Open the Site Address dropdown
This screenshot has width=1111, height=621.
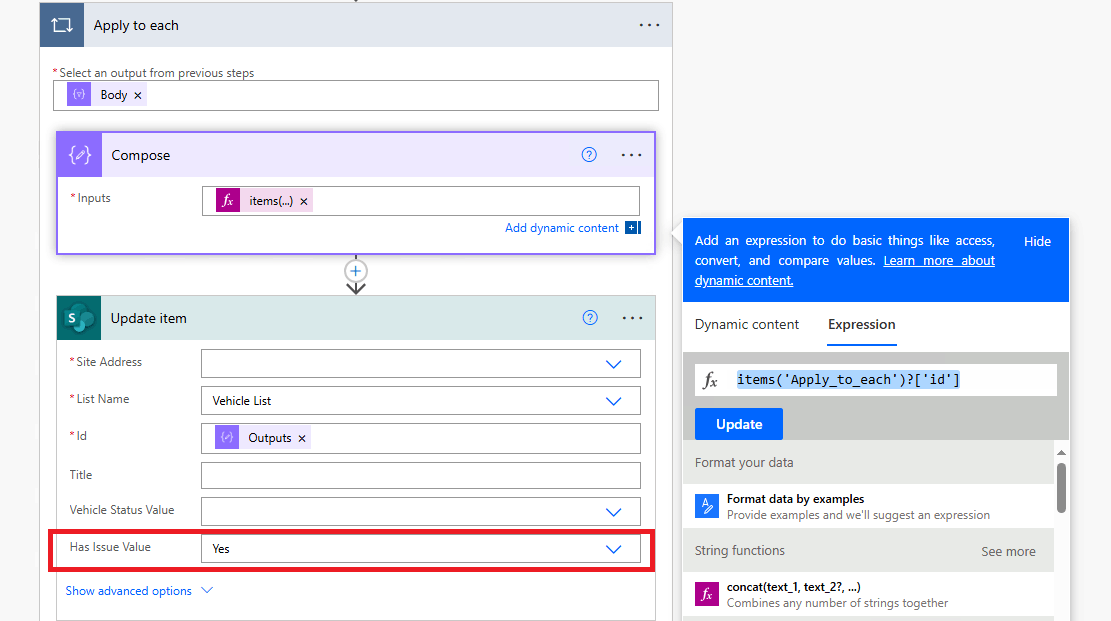[614, 363]
